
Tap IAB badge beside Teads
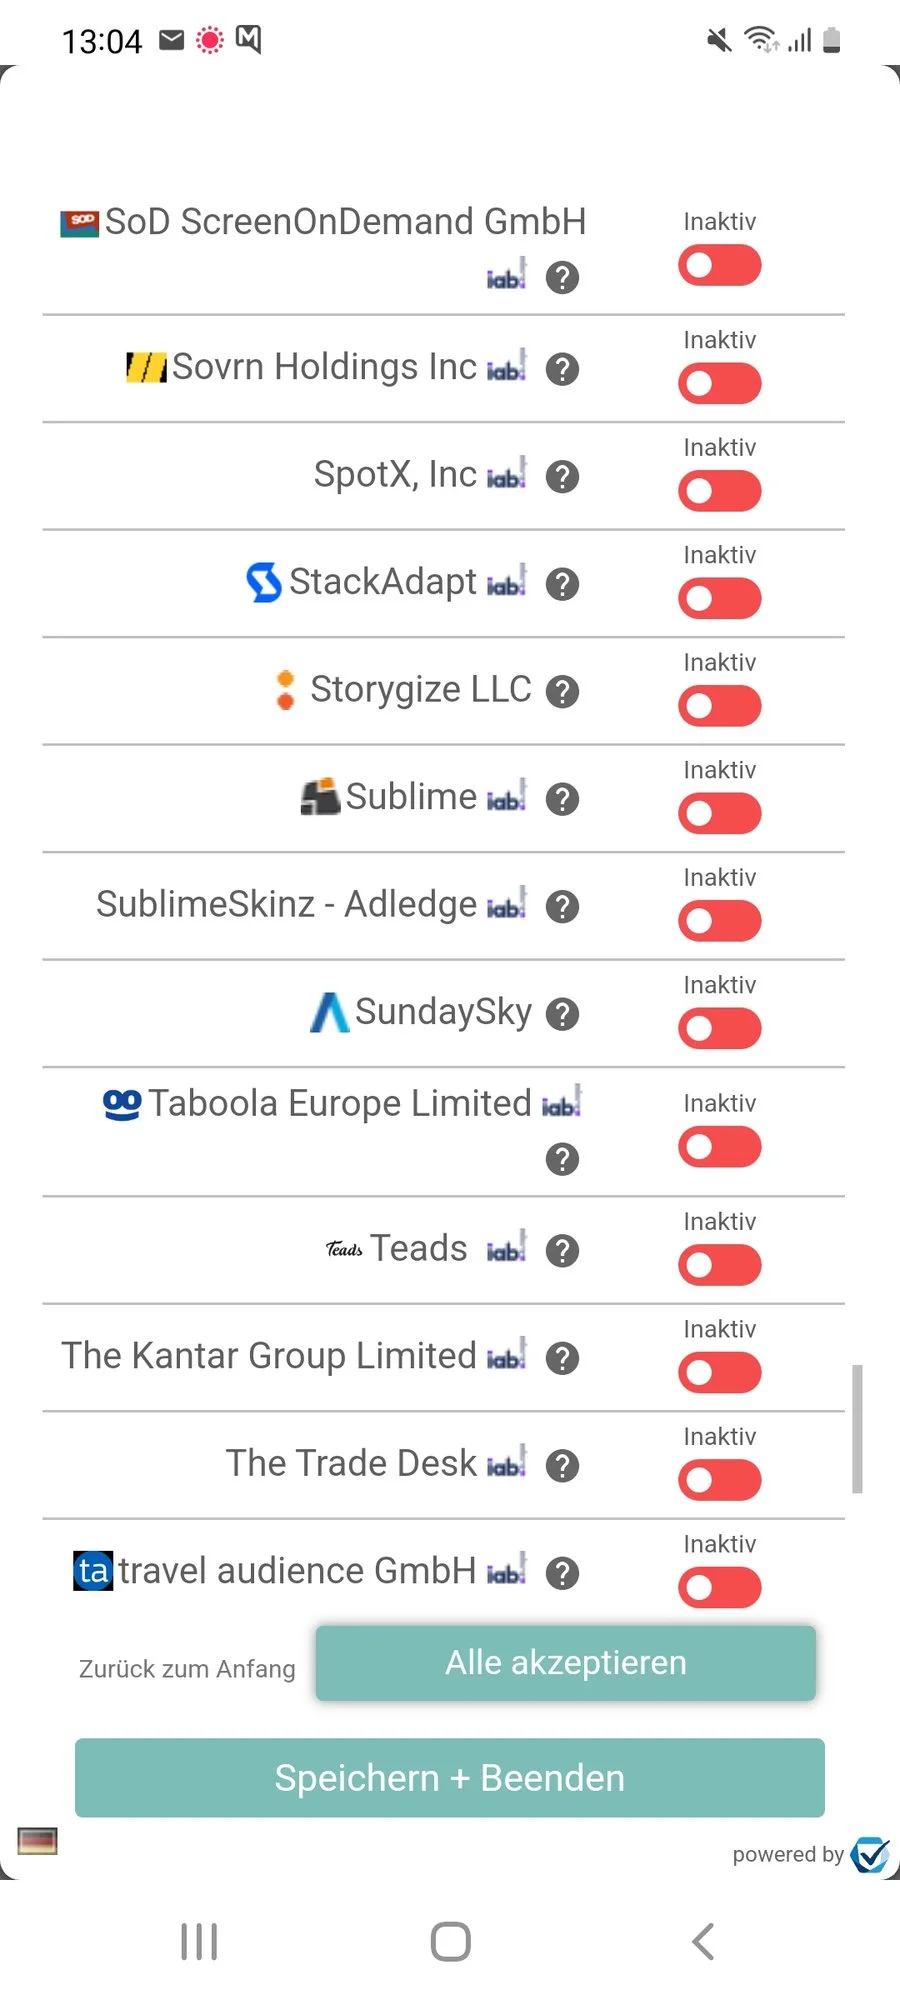click(x=506, y=1249)
